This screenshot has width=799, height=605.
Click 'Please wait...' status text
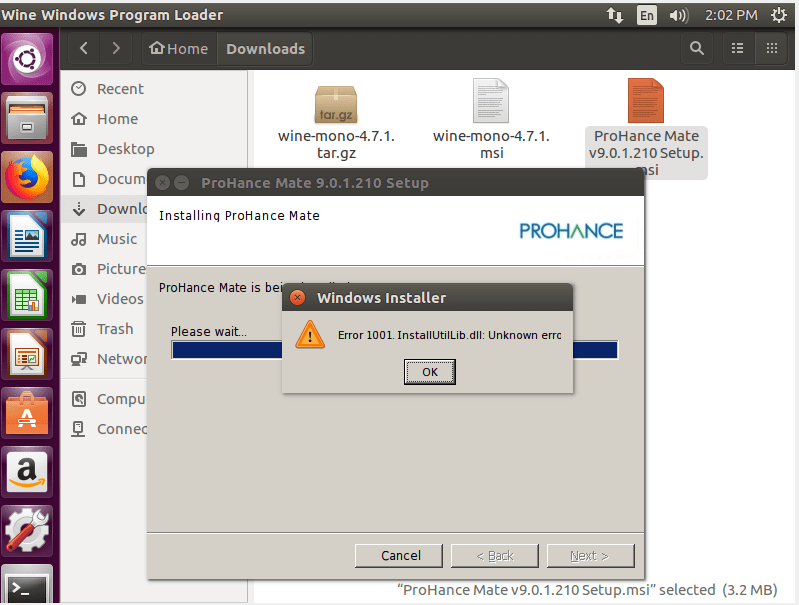208,332
